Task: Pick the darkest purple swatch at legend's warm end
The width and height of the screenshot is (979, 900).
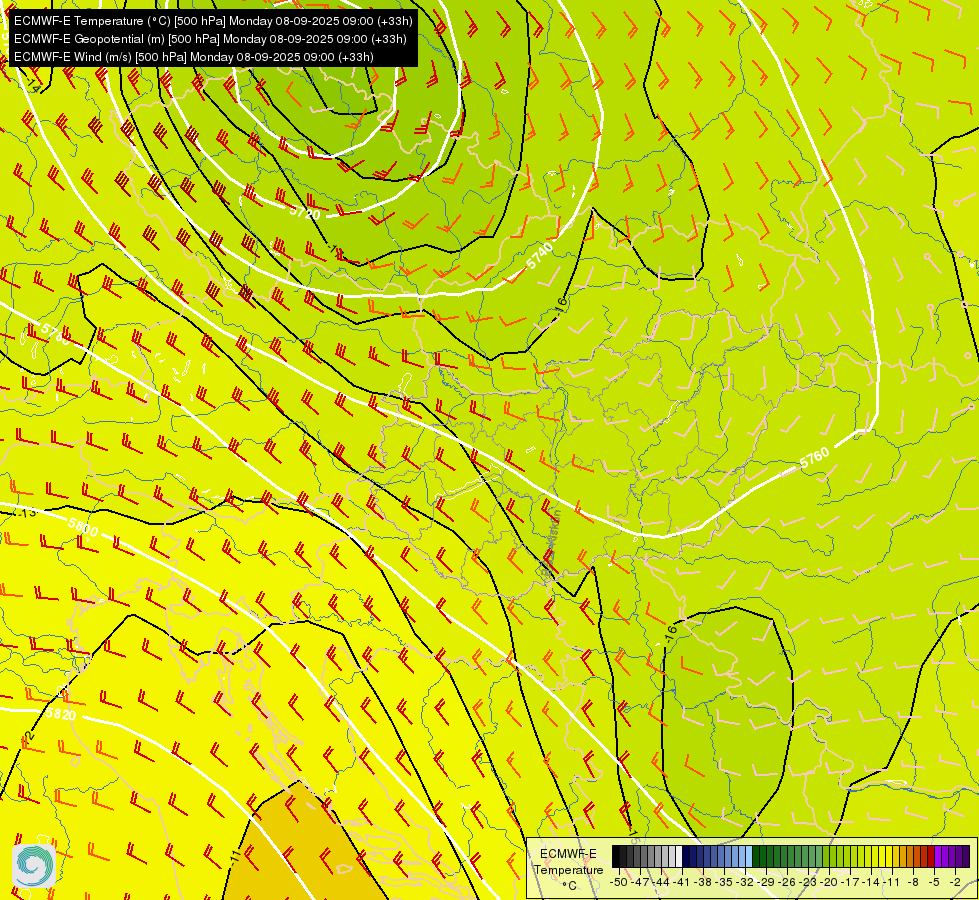Action: tap(966, 856)
